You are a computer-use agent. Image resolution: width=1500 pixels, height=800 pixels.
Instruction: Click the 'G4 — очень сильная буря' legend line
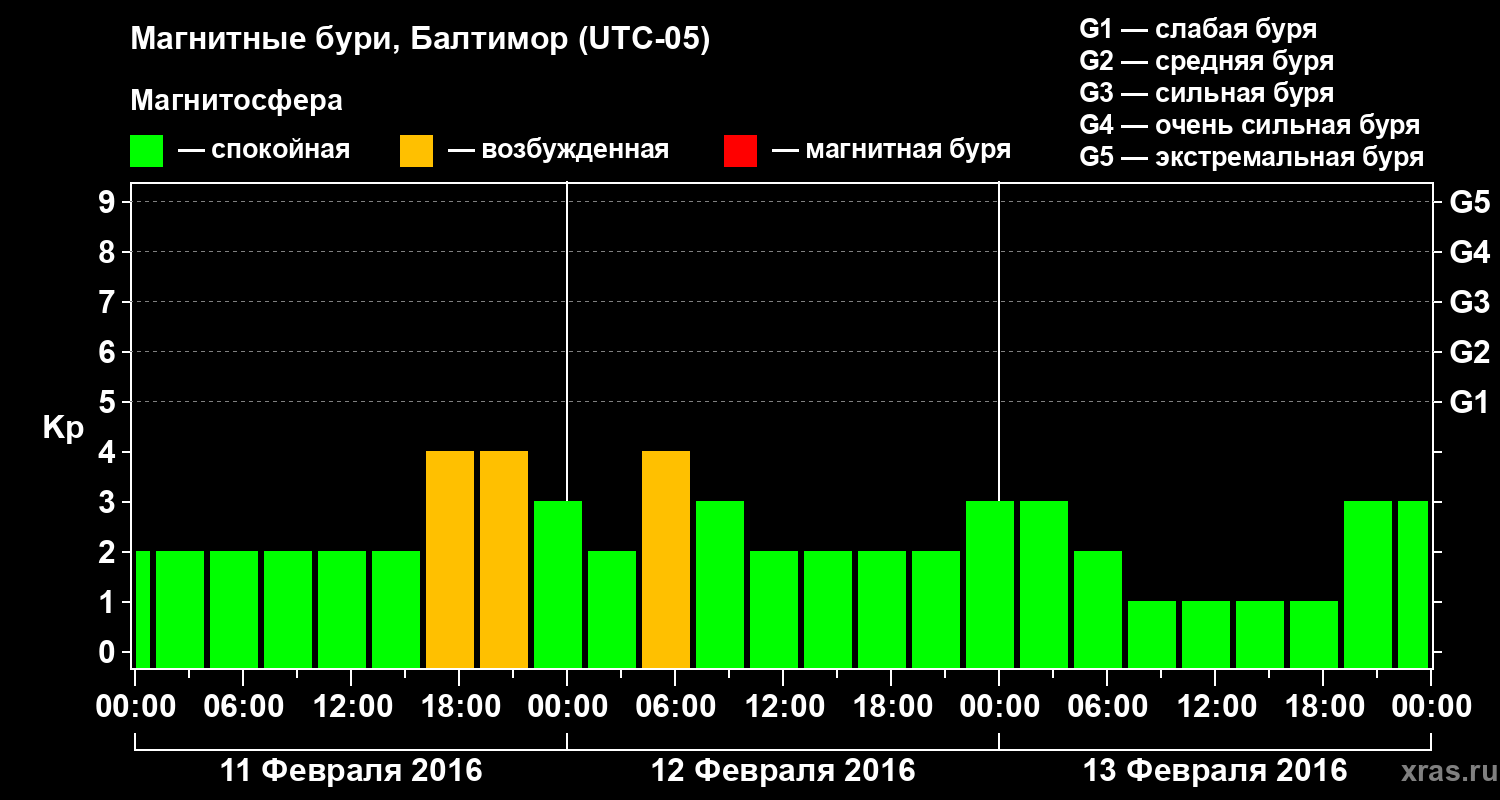[x=1250, y=125]
